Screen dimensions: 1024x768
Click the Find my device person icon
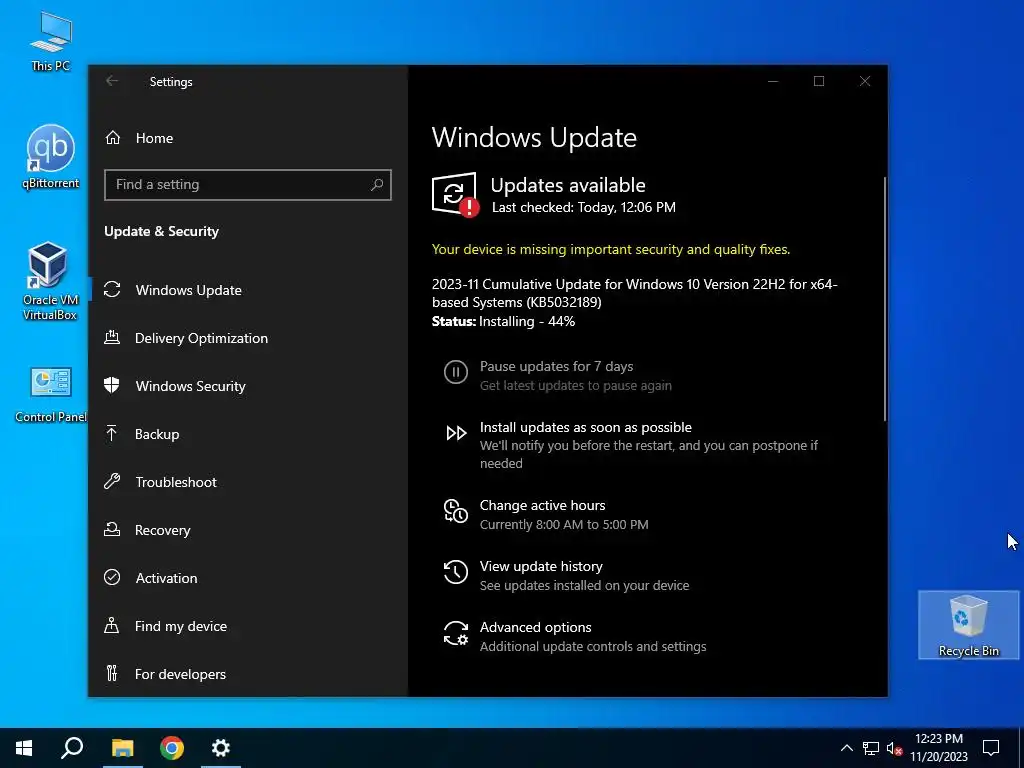(112, 626)
